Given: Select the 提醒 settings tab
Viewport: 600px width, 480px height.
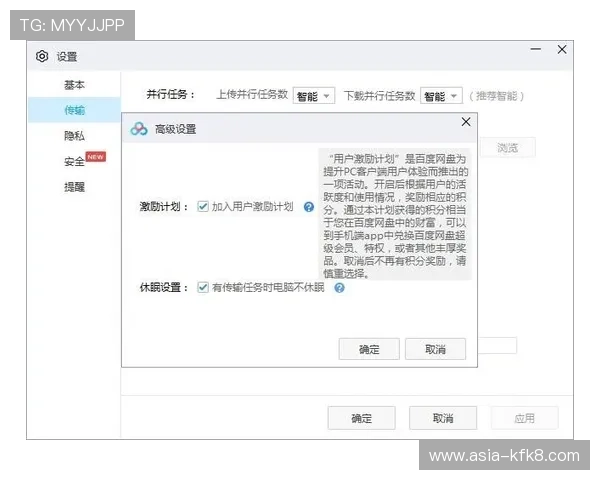Looking at the screenshot, I should tap(74, 187).
